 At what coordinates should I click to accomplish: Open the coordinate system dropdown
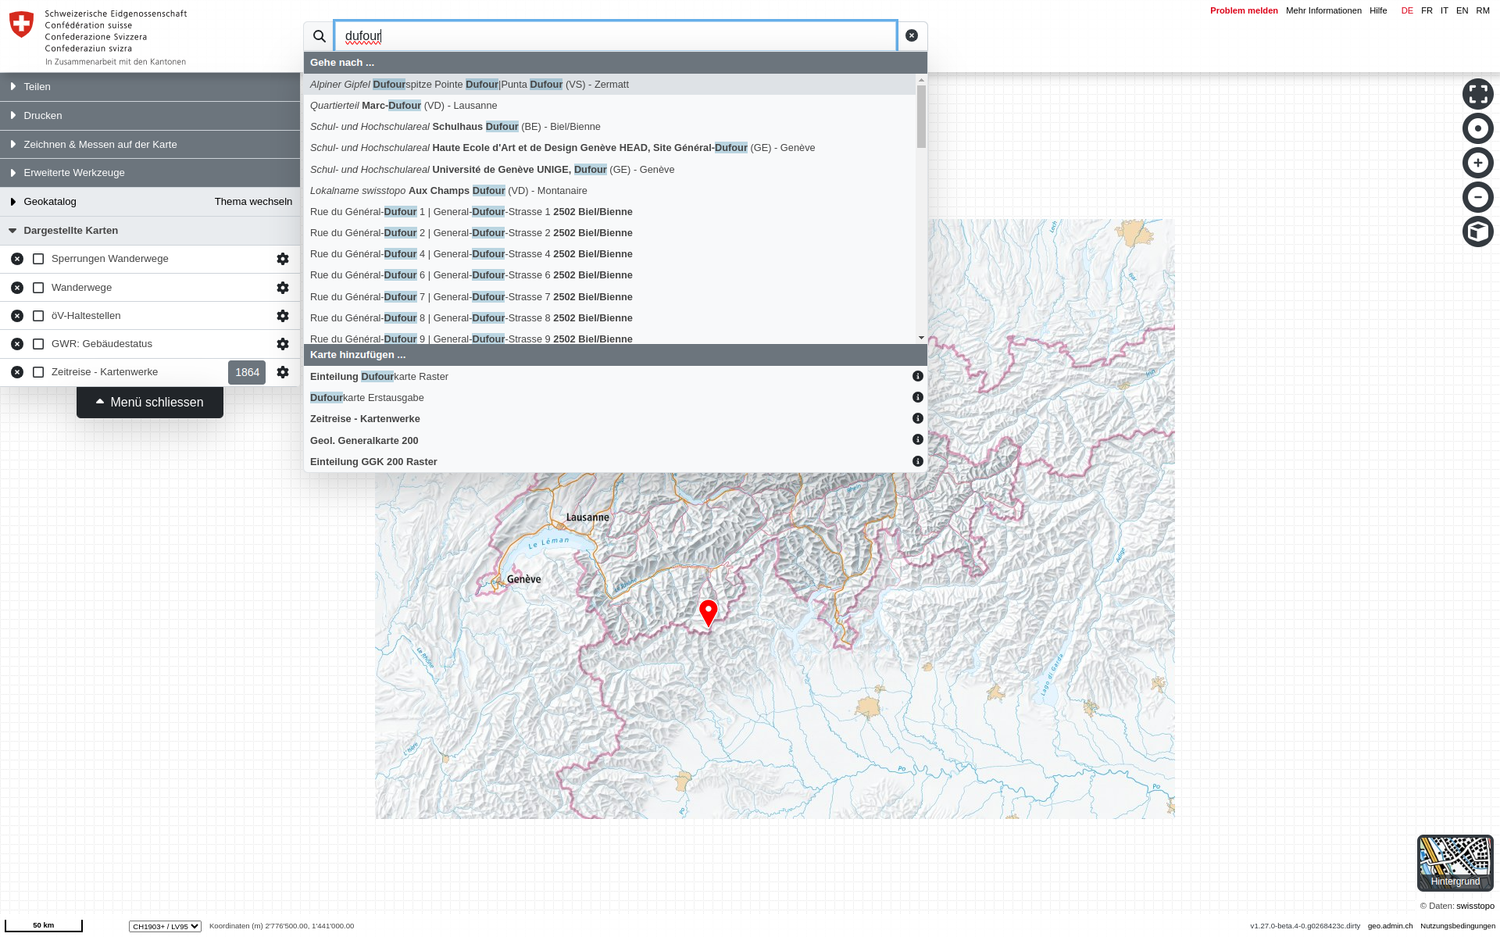pos(165,926)
